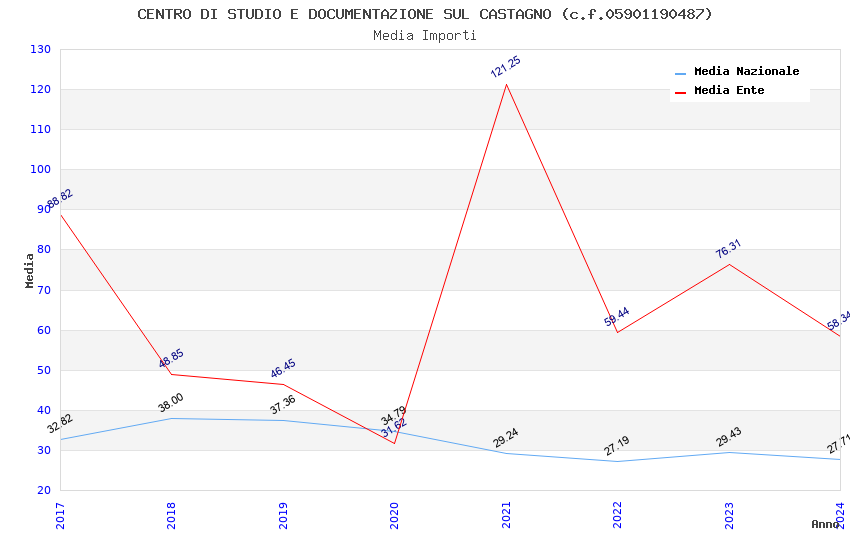The image size is (850, 550).
Task: Click the 48.85 data label
Action: click(x=171, y=358)
